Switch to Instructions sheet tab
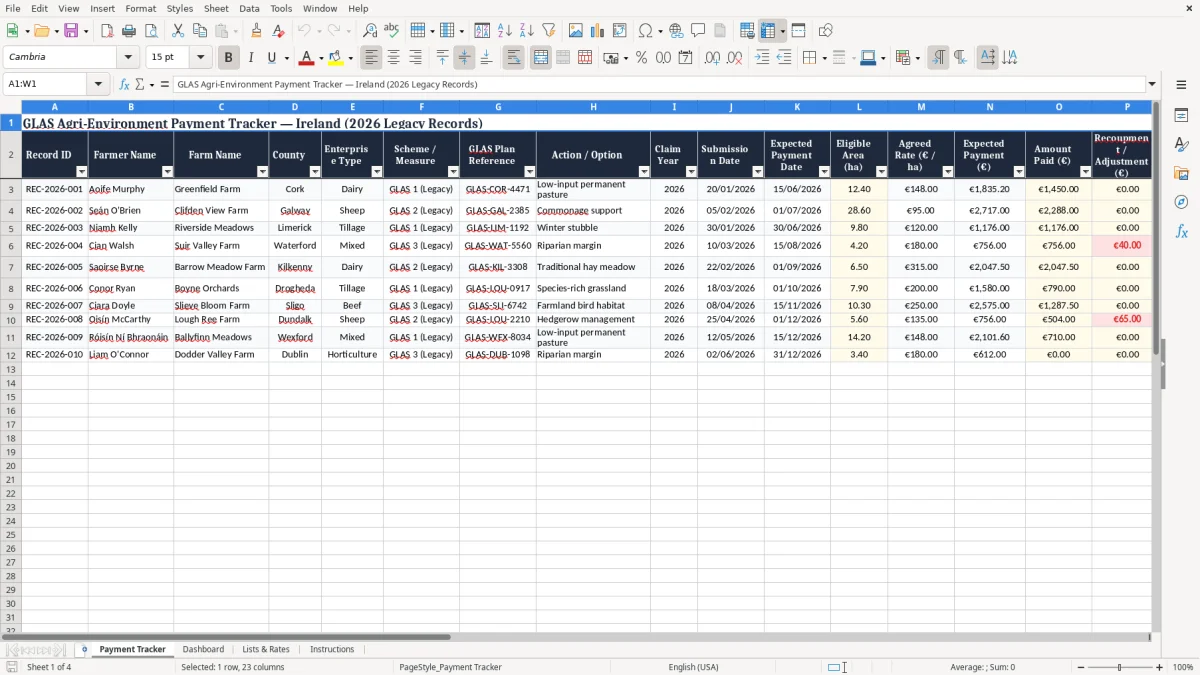The image size is (1200, 675). 332,650
